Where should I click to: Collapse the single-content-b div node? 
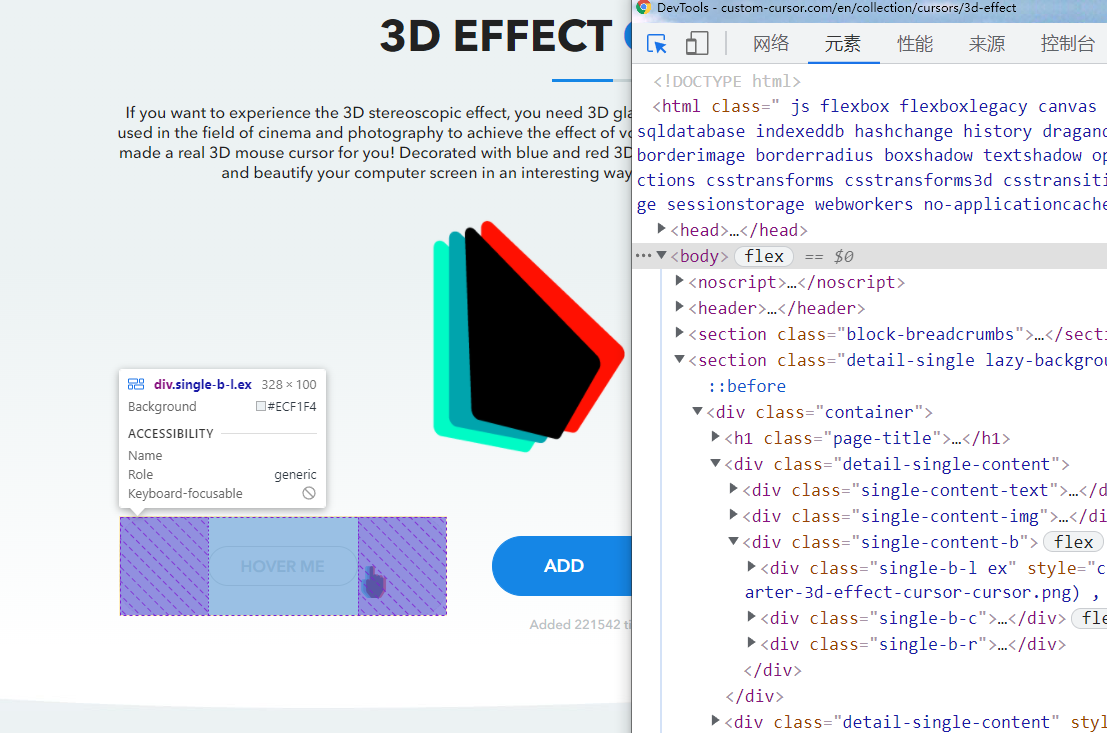734,541
